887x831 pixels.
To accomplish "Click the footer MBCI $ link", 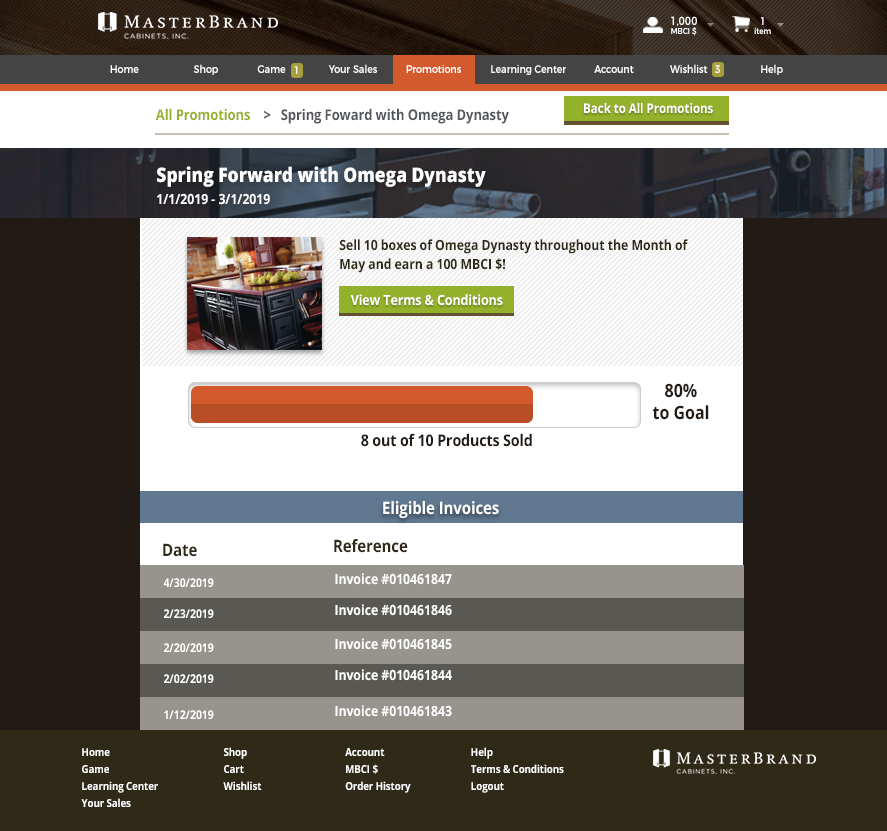I will point(361,769).
